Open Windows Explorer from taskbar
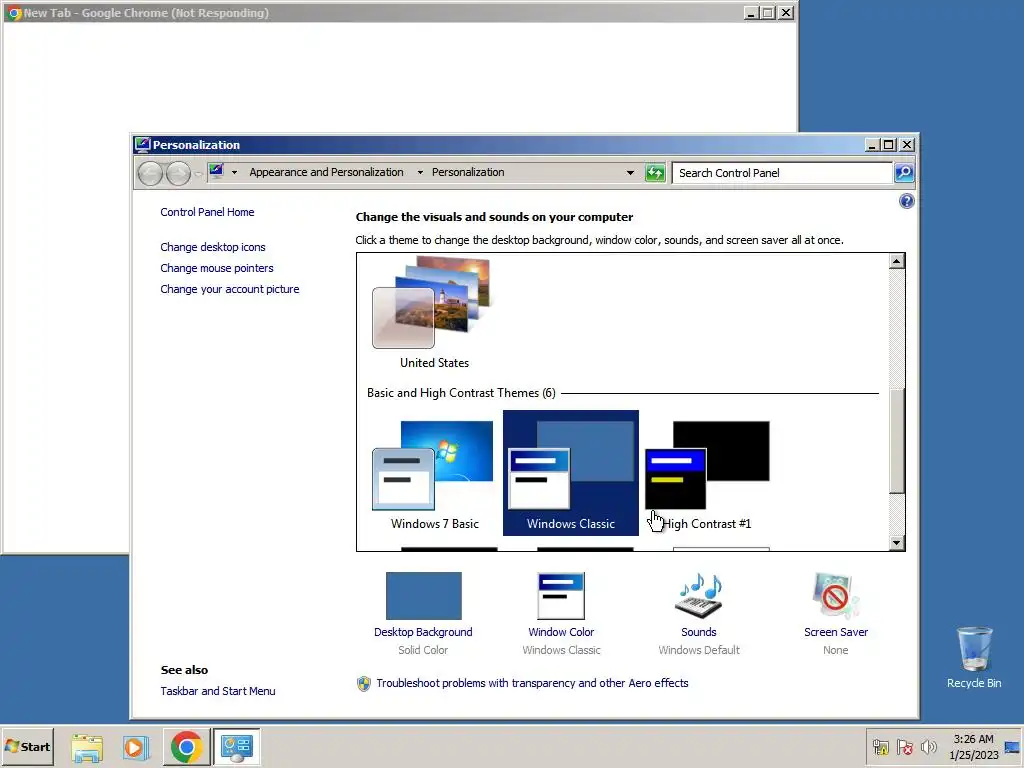The width and height of the screenshot is (1024, 768). pyautogui.click(x=87, y=747)
